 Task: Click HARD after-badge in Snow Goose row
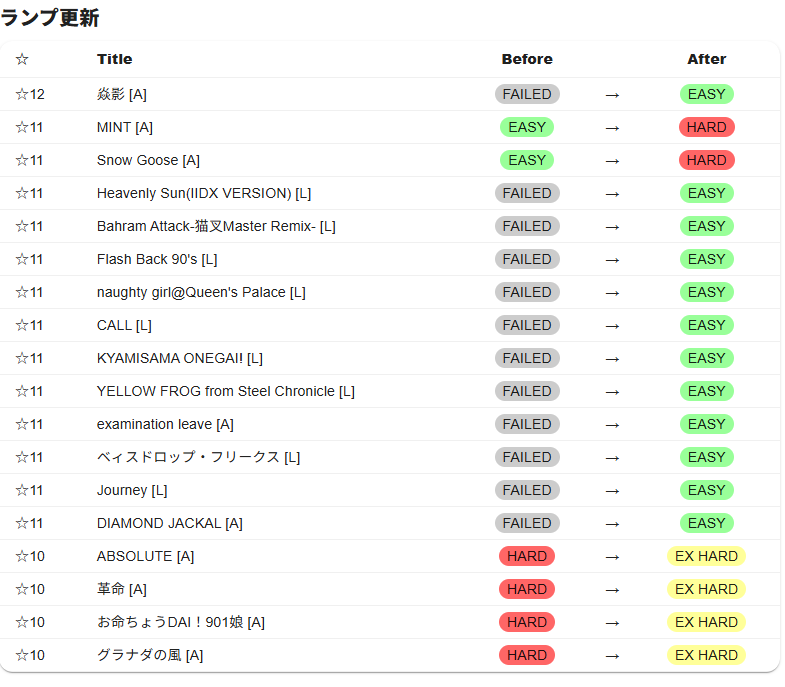point(706,160)
